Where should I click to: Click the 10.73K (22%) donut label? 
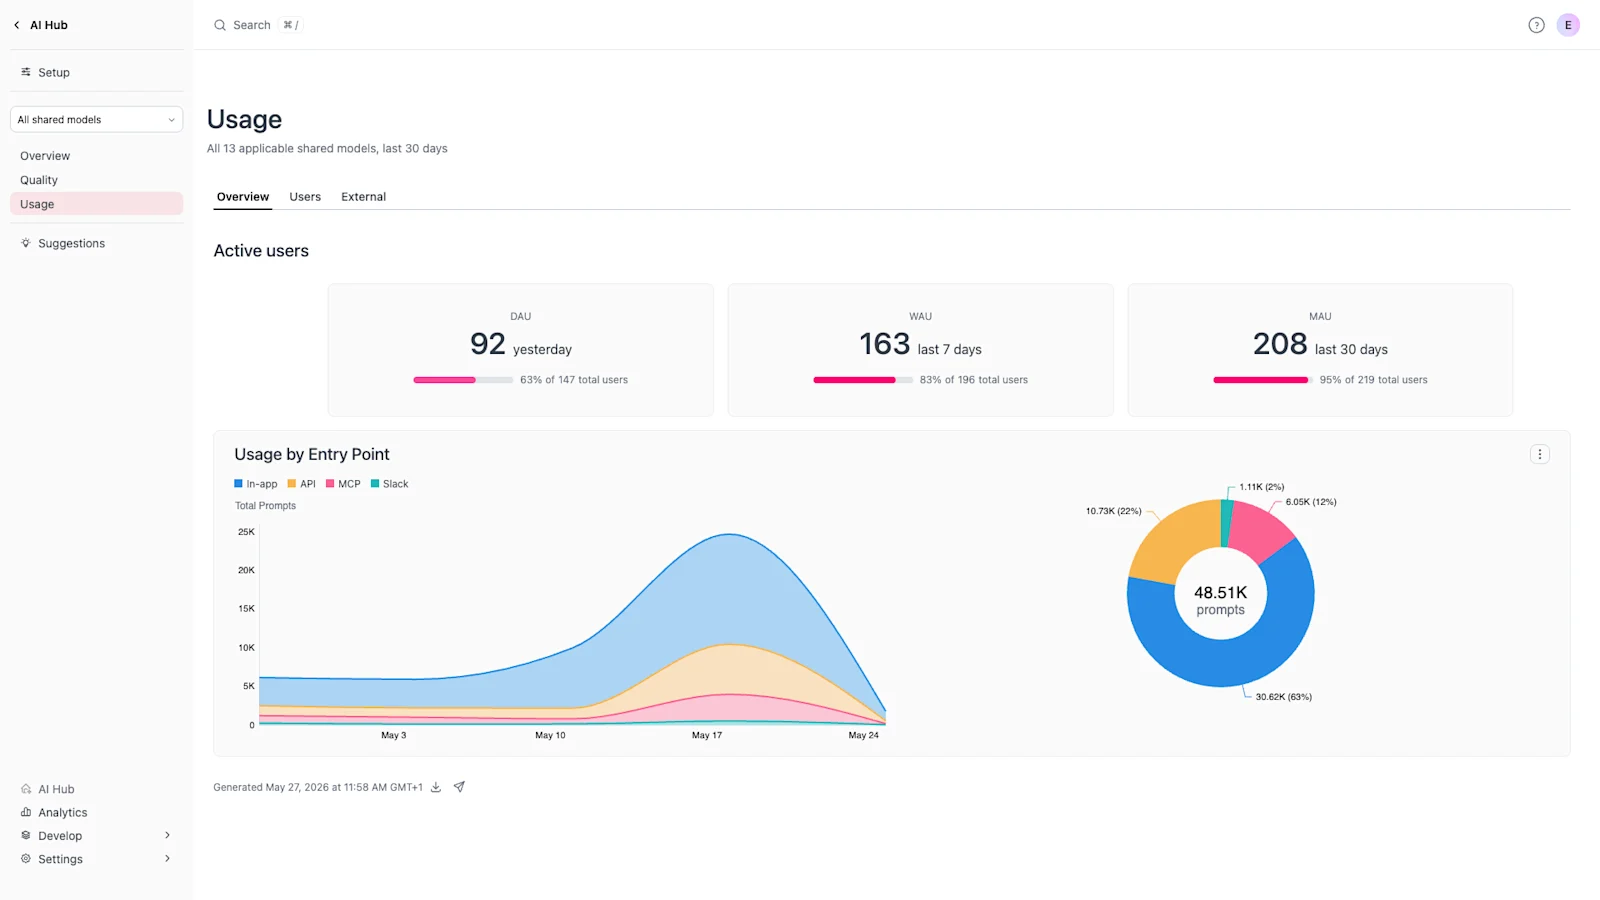1114,511
